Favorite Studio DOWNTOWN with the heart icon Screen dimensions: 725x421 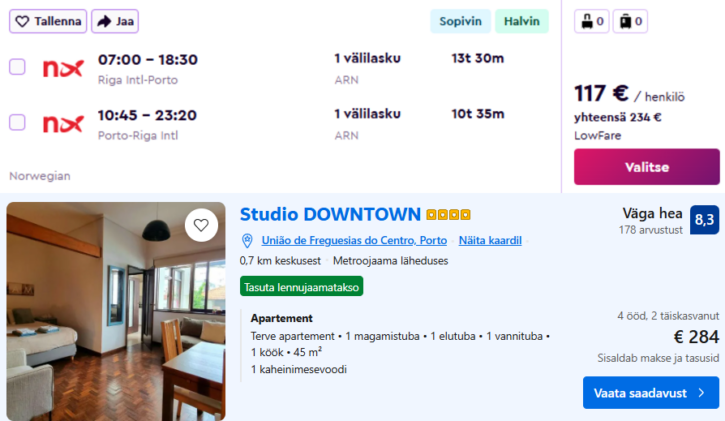coord(201,225)
